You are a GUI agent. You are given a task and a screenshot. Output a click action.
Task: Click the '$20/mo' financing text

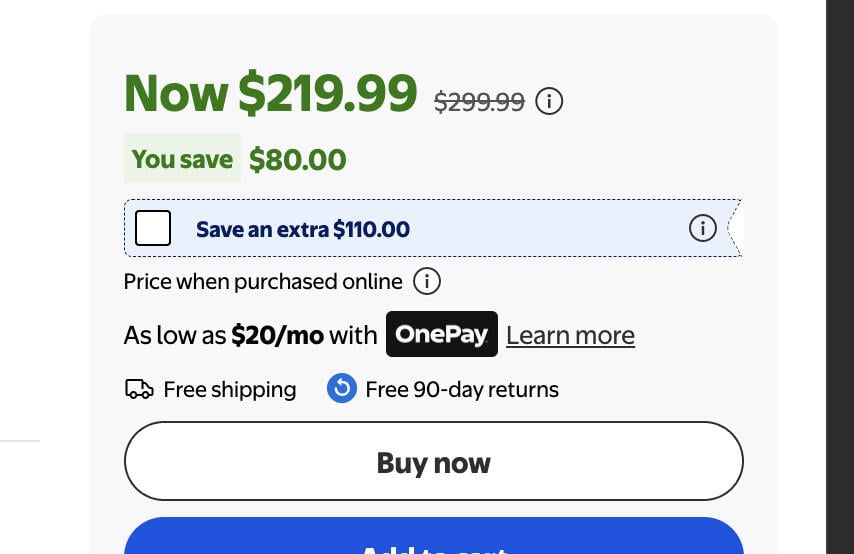pos(277,335)
